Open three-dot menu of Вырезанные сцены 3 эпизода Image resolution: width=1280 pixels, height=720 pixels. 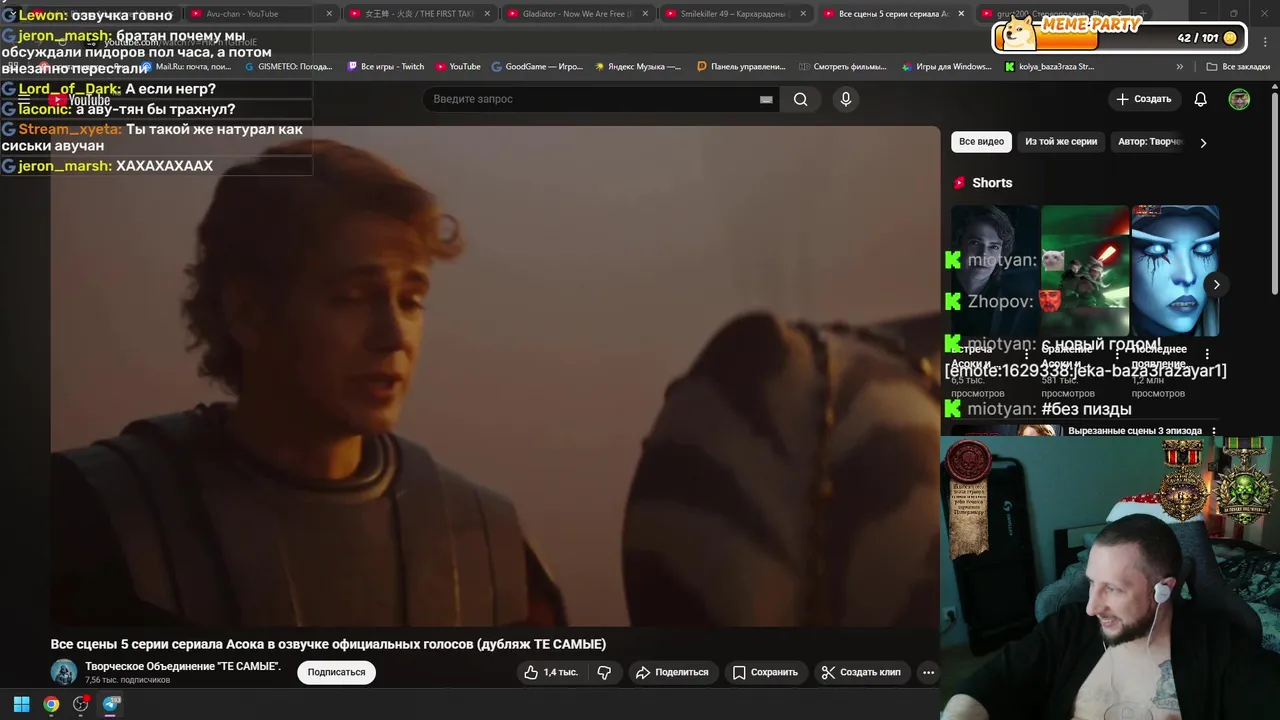(x=1214, y=431)
